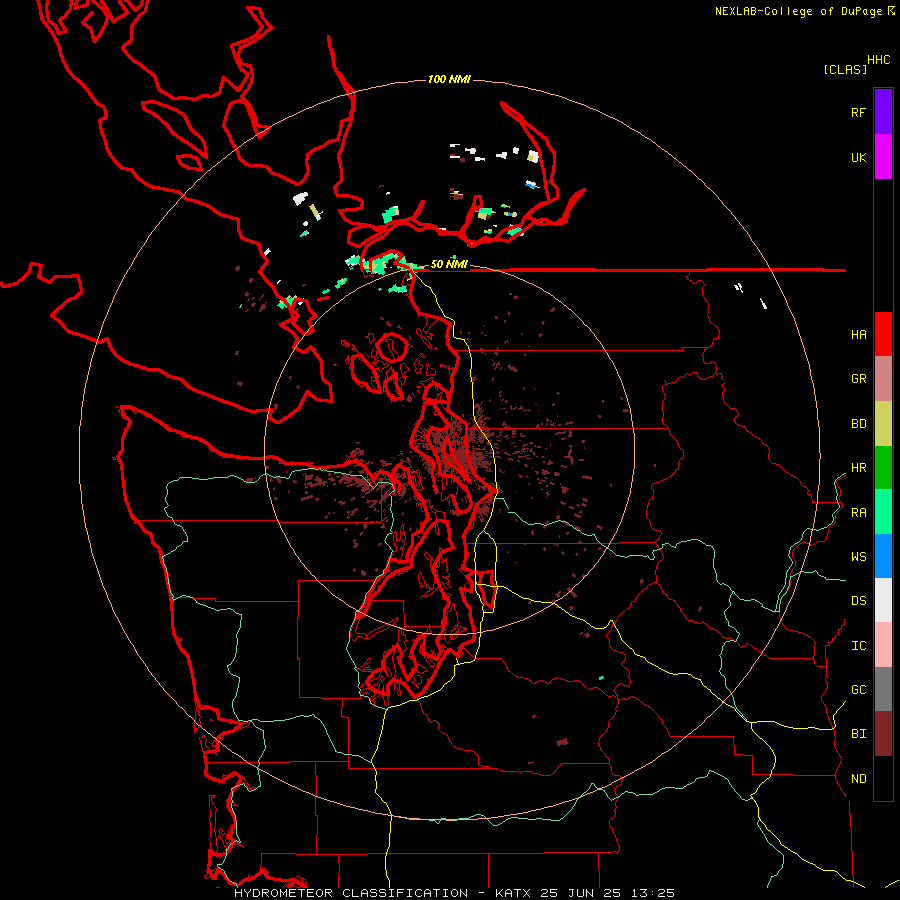Click the BI legend label

coord(859,734)
